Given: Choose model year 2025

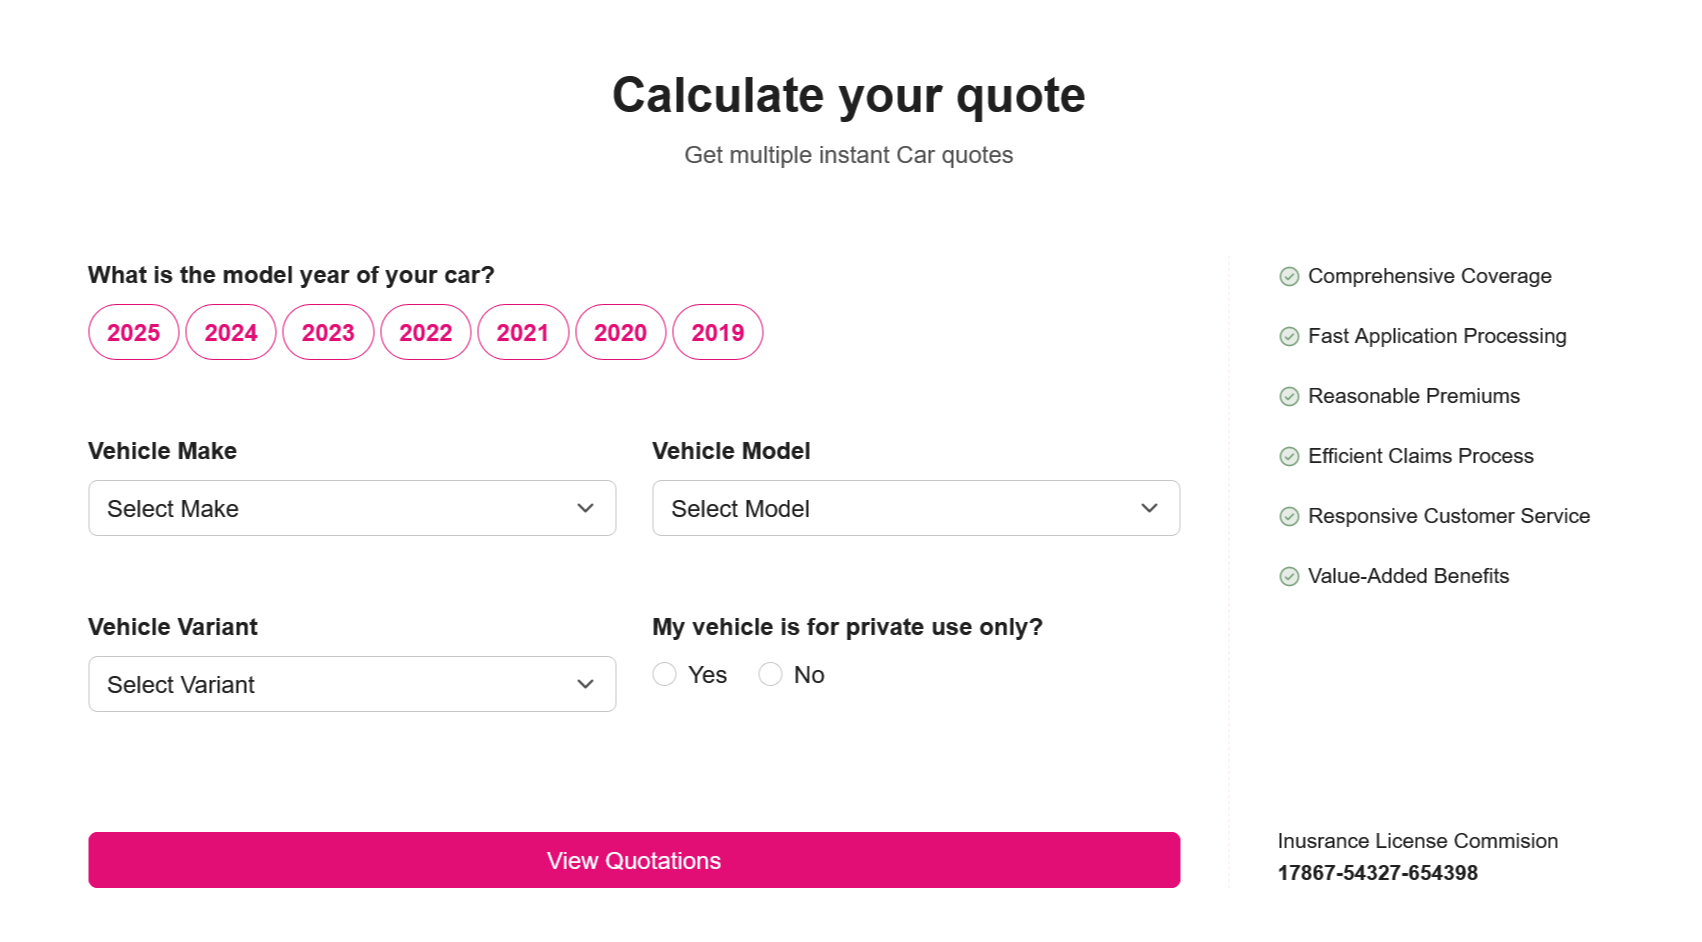Looking at the screenshot, I should pos(134,332).
